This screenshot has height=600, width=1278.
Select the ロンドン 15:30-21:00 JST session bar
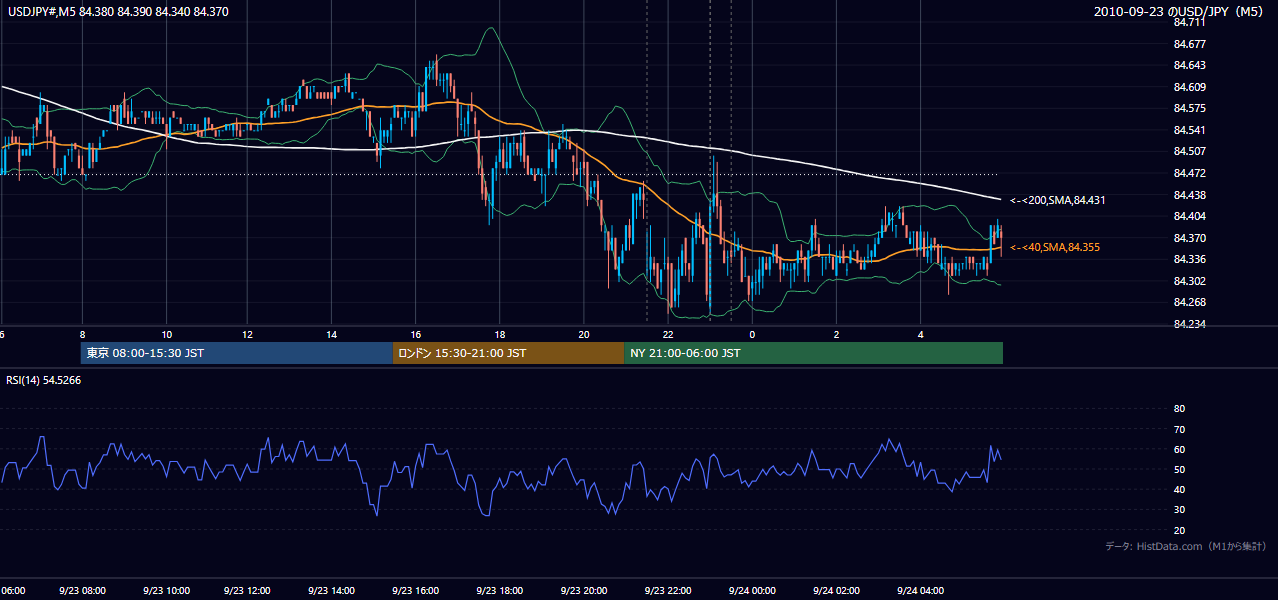click(508, 353)
